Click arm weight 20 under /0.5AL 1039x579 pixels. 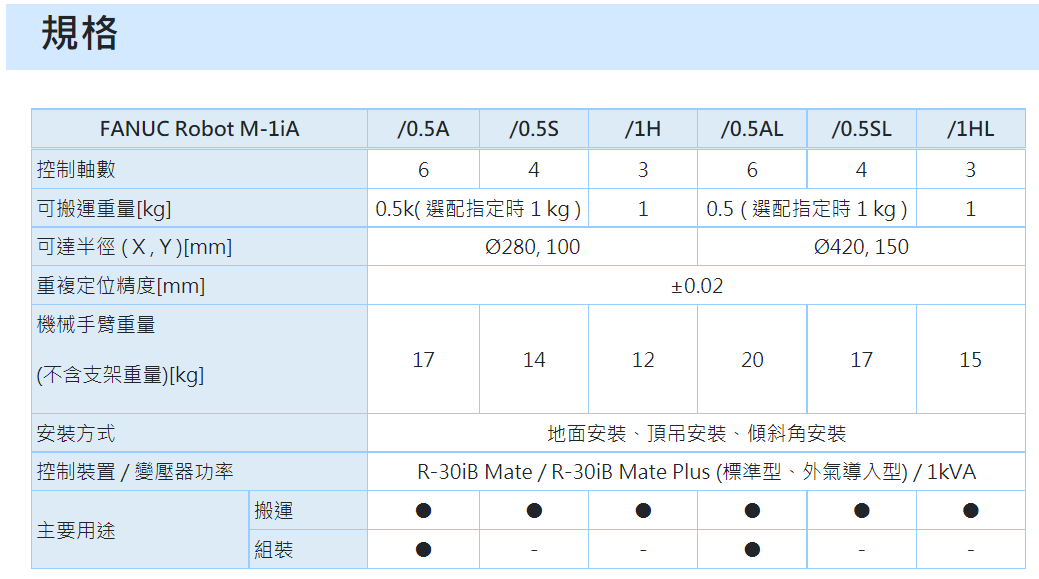[752, 359]
